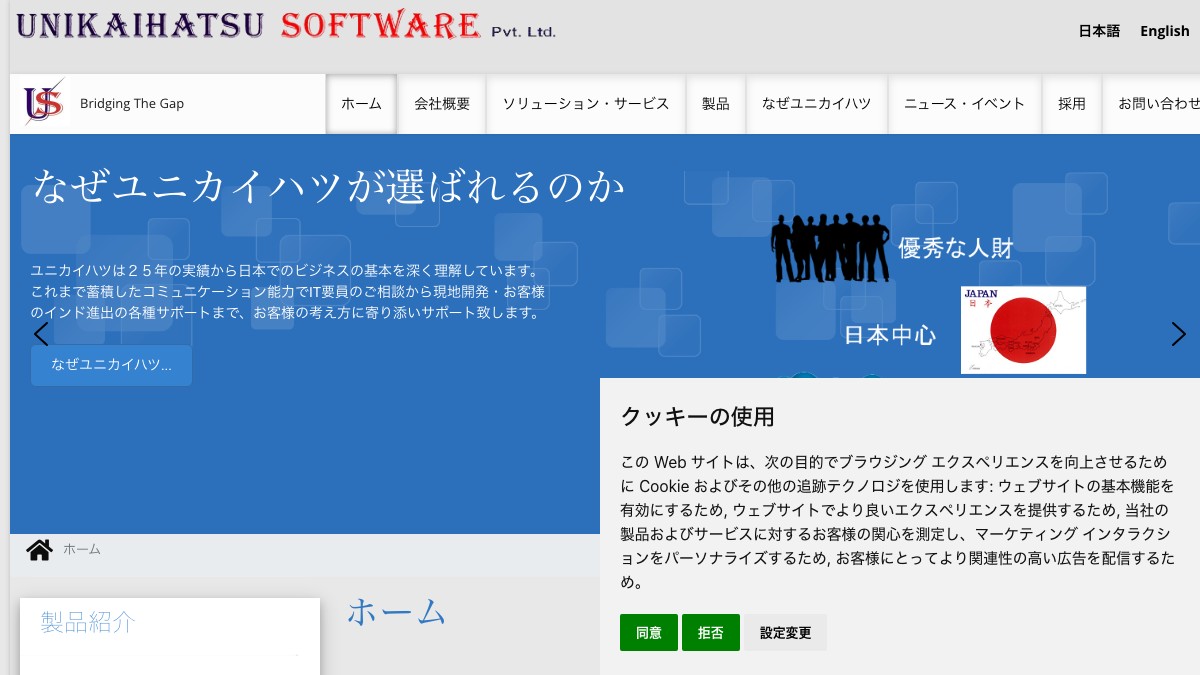Click the group of people silhouette image

pos(830,247)
